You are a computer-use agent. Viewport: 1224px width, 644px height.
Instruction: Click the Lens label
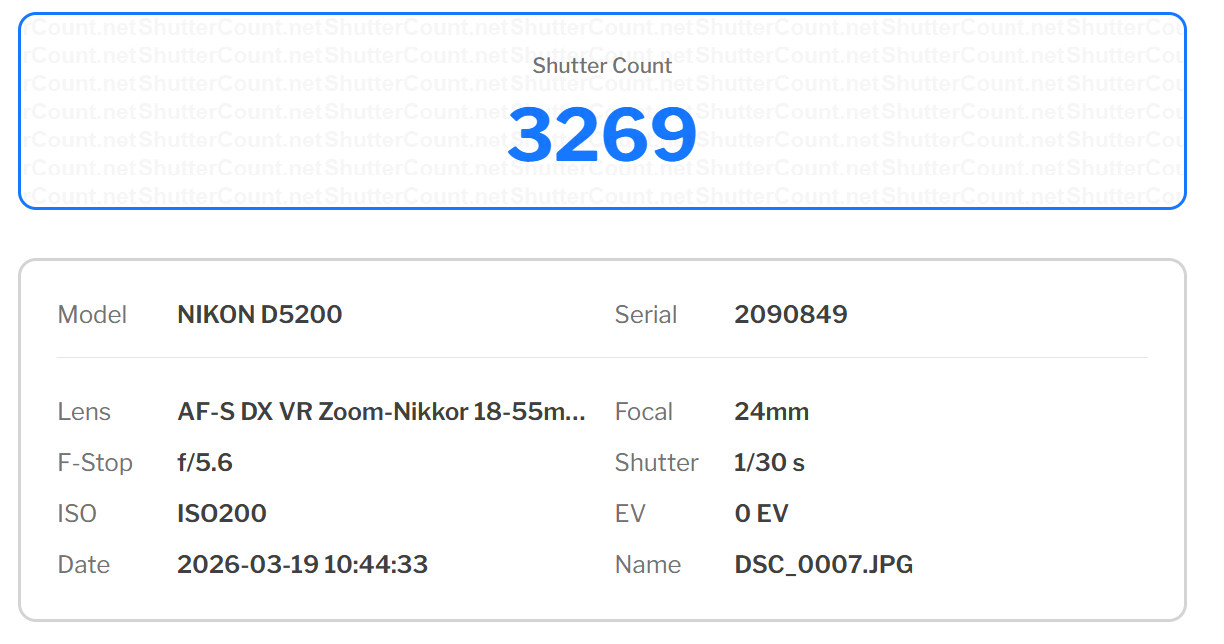point(84,412)
